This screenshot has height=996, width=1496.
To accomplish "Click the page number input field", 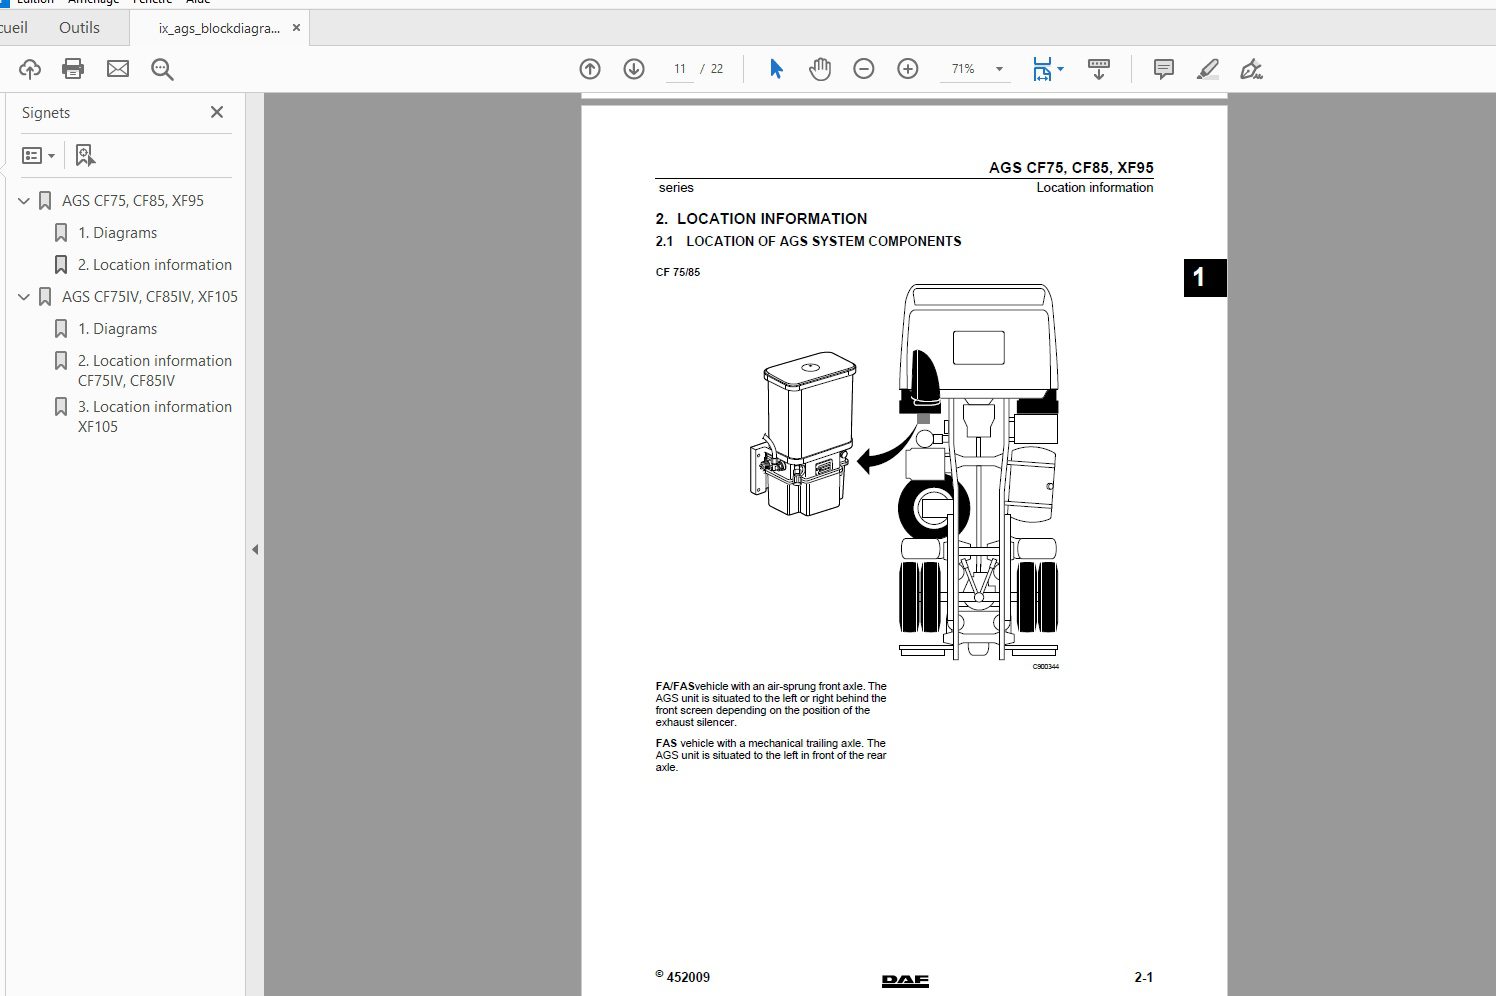I will (680, 69).
